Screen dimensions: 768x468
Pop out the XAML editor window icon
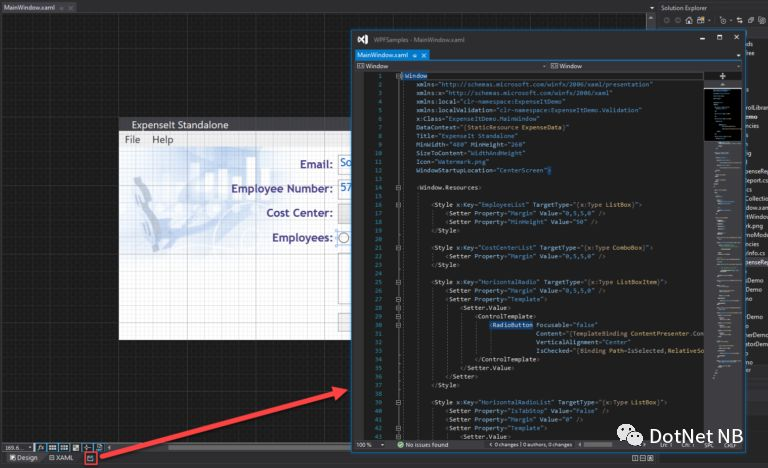91,458
